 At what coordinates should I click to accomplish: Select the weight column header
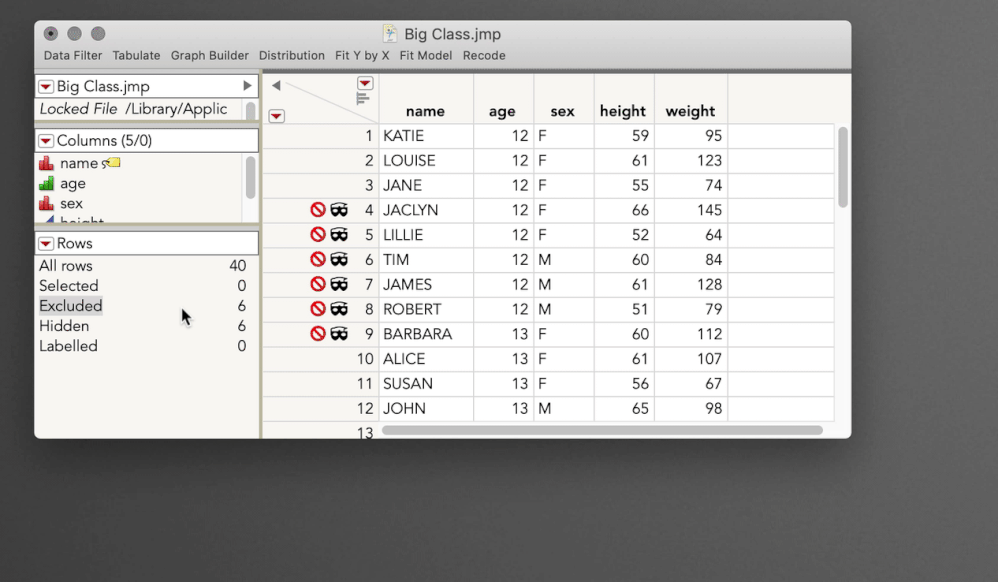tap(691, 111)
